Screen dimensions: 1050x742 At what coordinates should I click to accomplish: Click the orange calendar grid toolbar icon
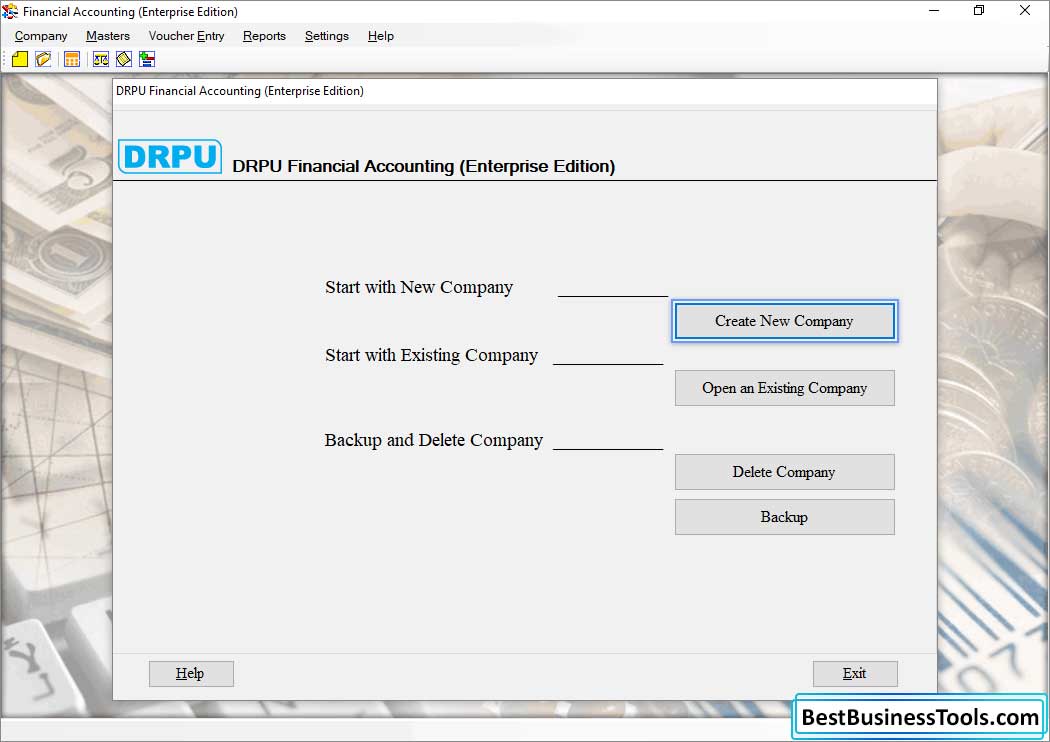[72, 60]
